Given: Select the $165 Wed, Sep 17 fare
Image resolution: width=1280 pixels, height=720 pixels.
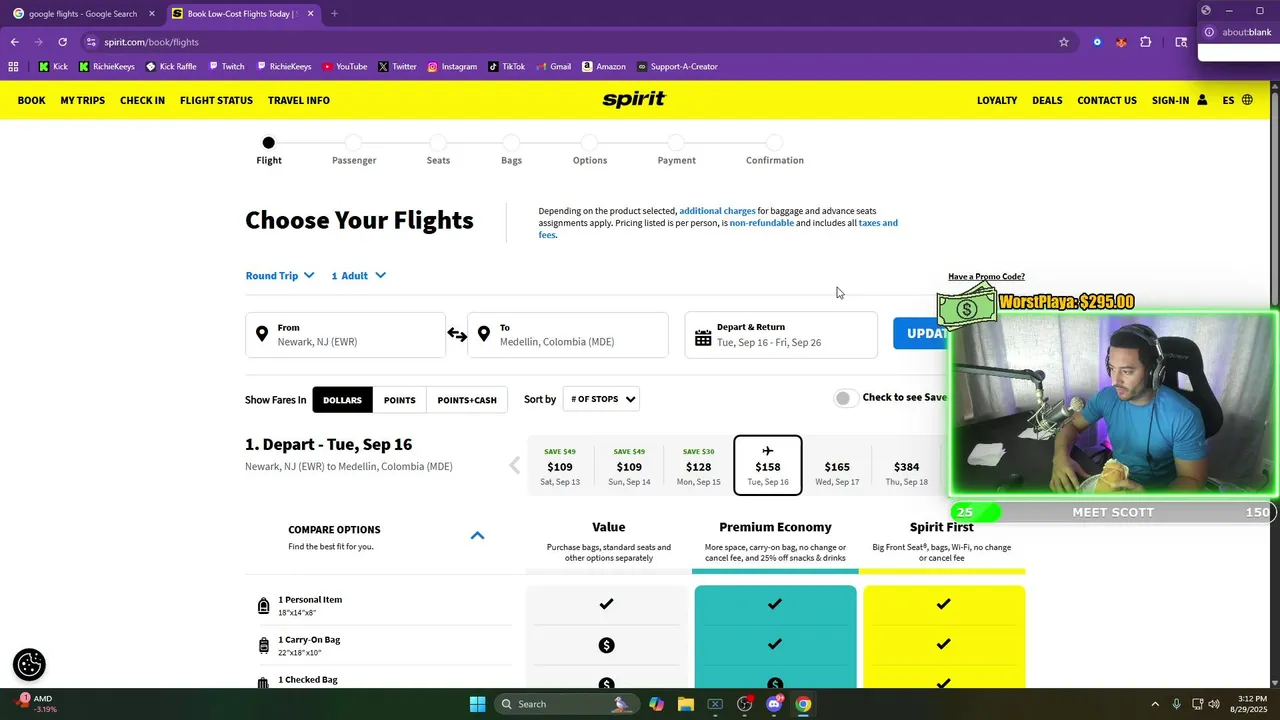Looking at the screenshot, I should (x=837, y=466).
